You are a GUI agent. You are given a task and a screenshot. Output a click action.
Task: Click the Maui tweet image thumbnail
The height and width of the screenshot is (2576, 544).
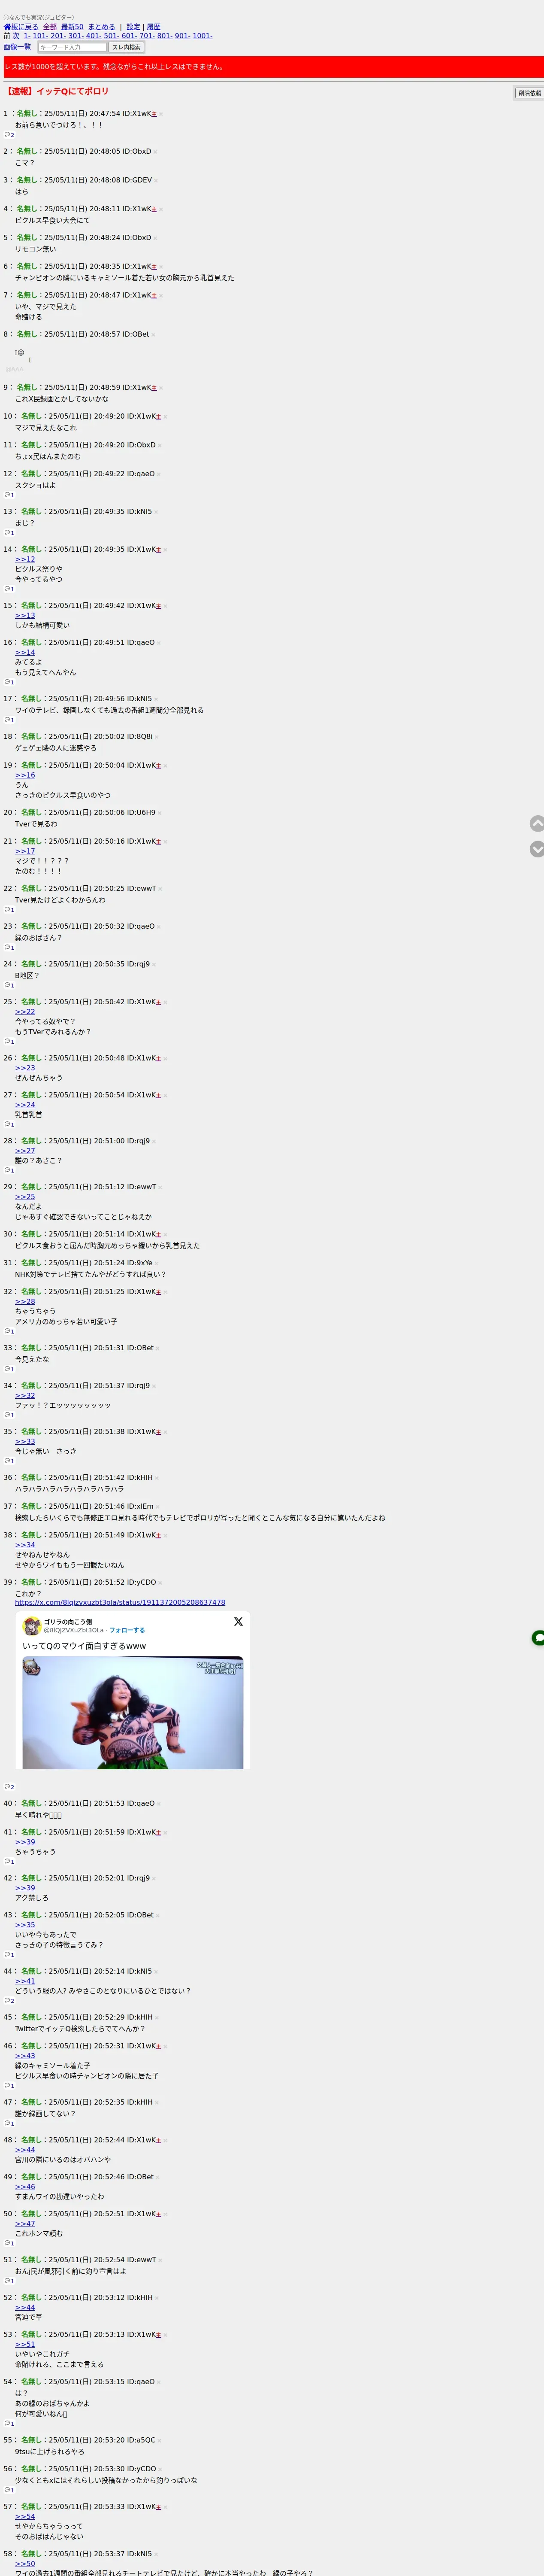pos(133,1713)
